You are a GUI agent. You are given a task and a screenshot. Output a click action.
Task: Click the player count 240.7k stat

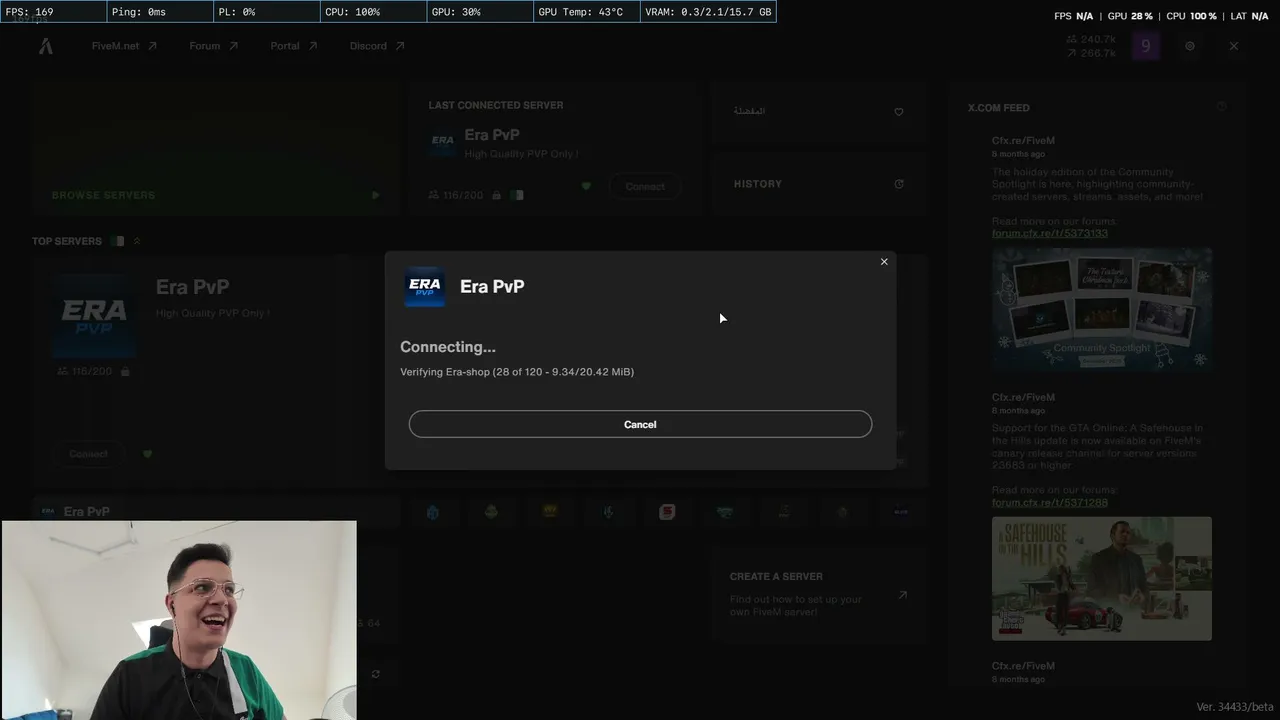pyautogui.click(x=1091, y=39)
